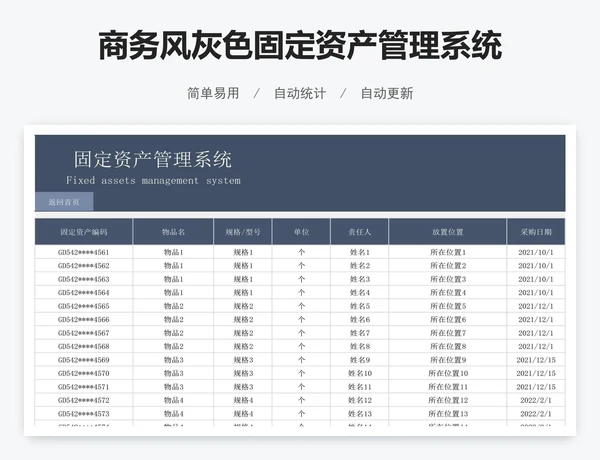The width and height of the screenshot is (600, 460).
Task: Select the 姓名6 cell
Action: [360, 320]
